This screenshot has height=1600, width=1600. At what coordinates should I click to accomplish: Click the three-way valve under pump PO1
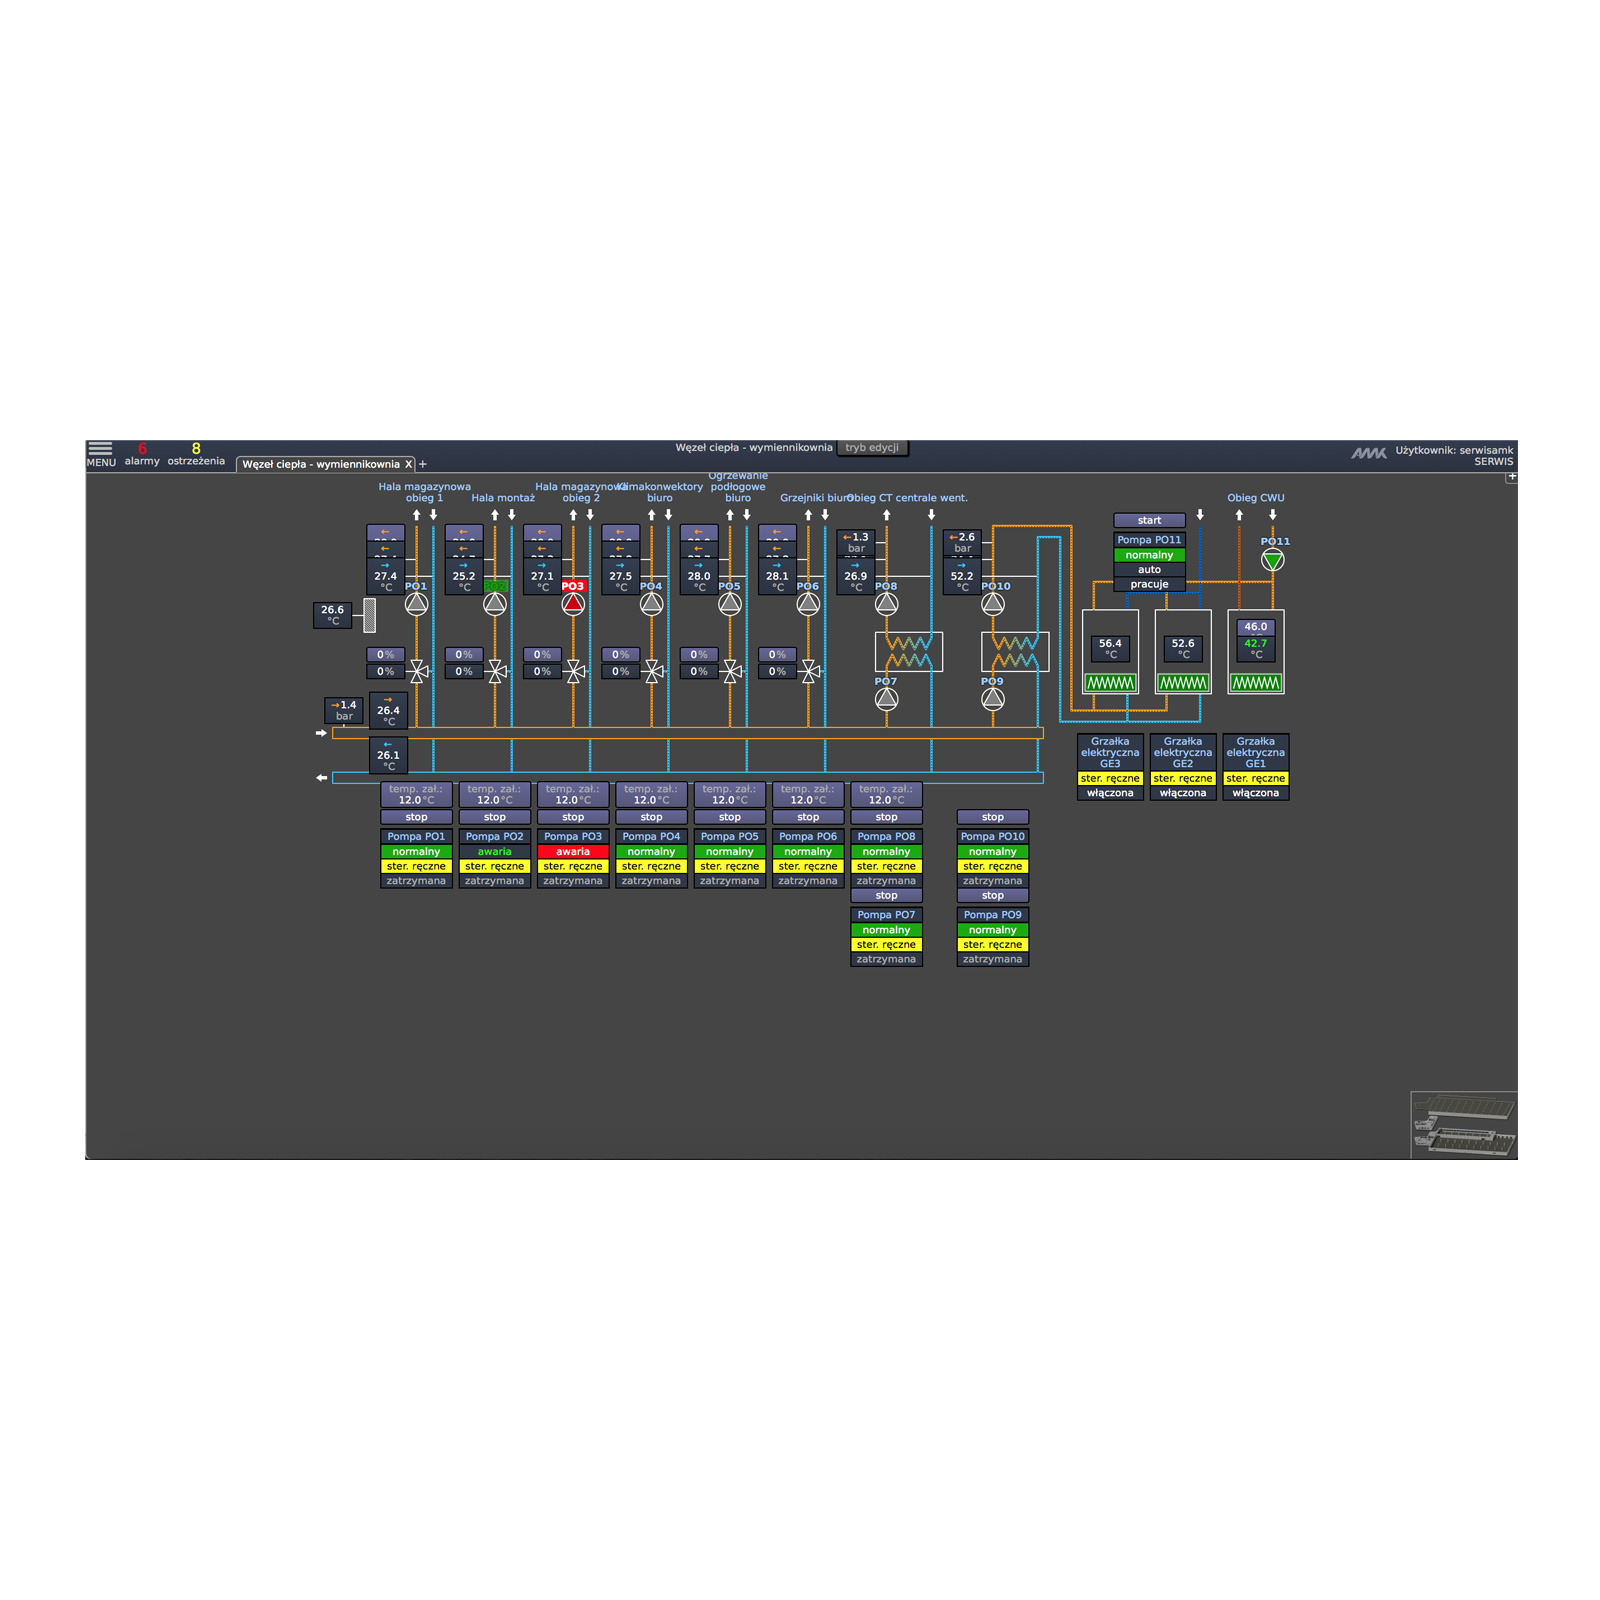tap(418, 672)
